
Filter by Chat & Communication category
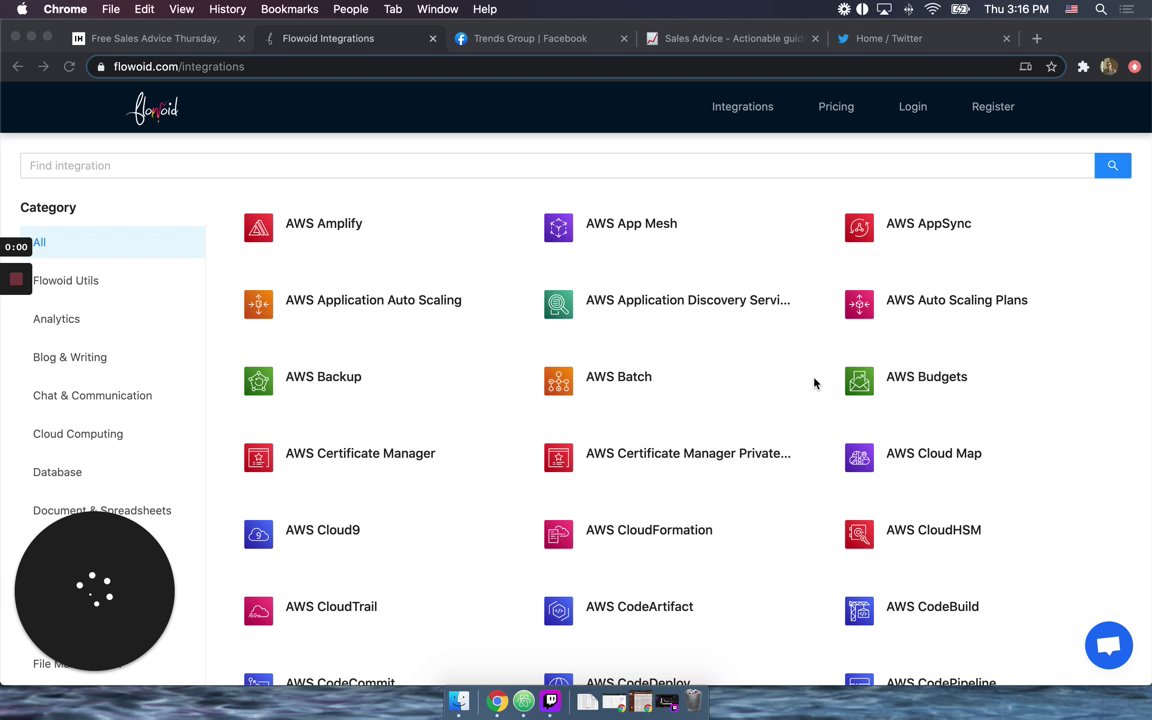click(93, 395)
